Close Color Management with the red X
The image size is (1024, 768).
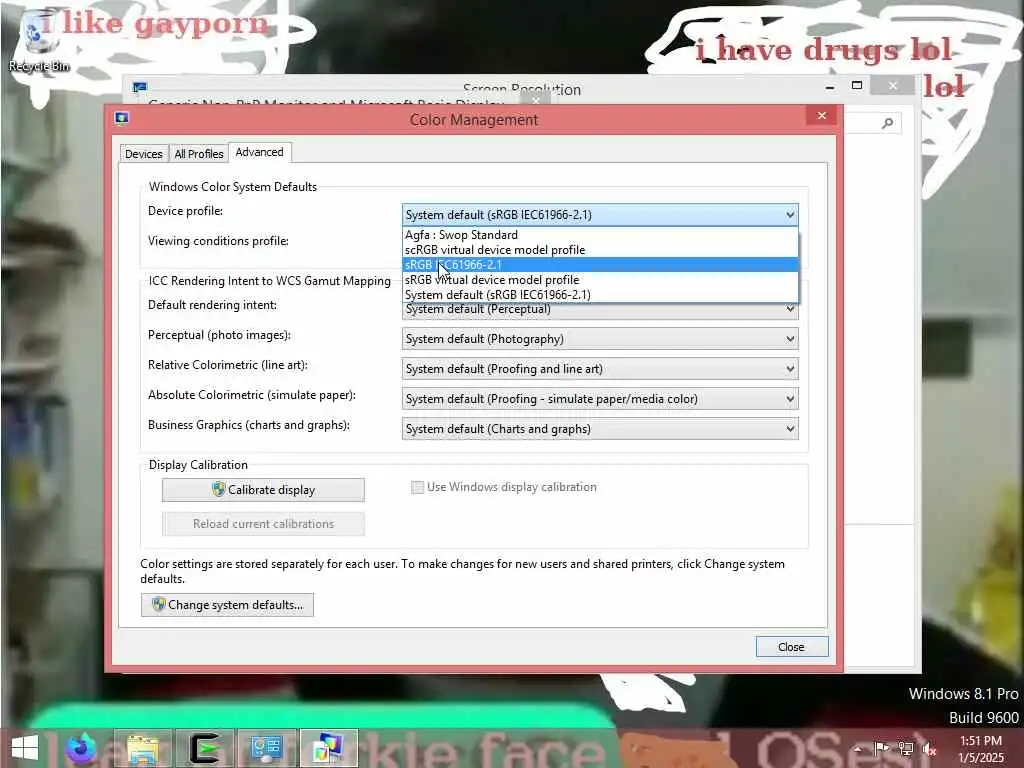(x=822, y=116)
